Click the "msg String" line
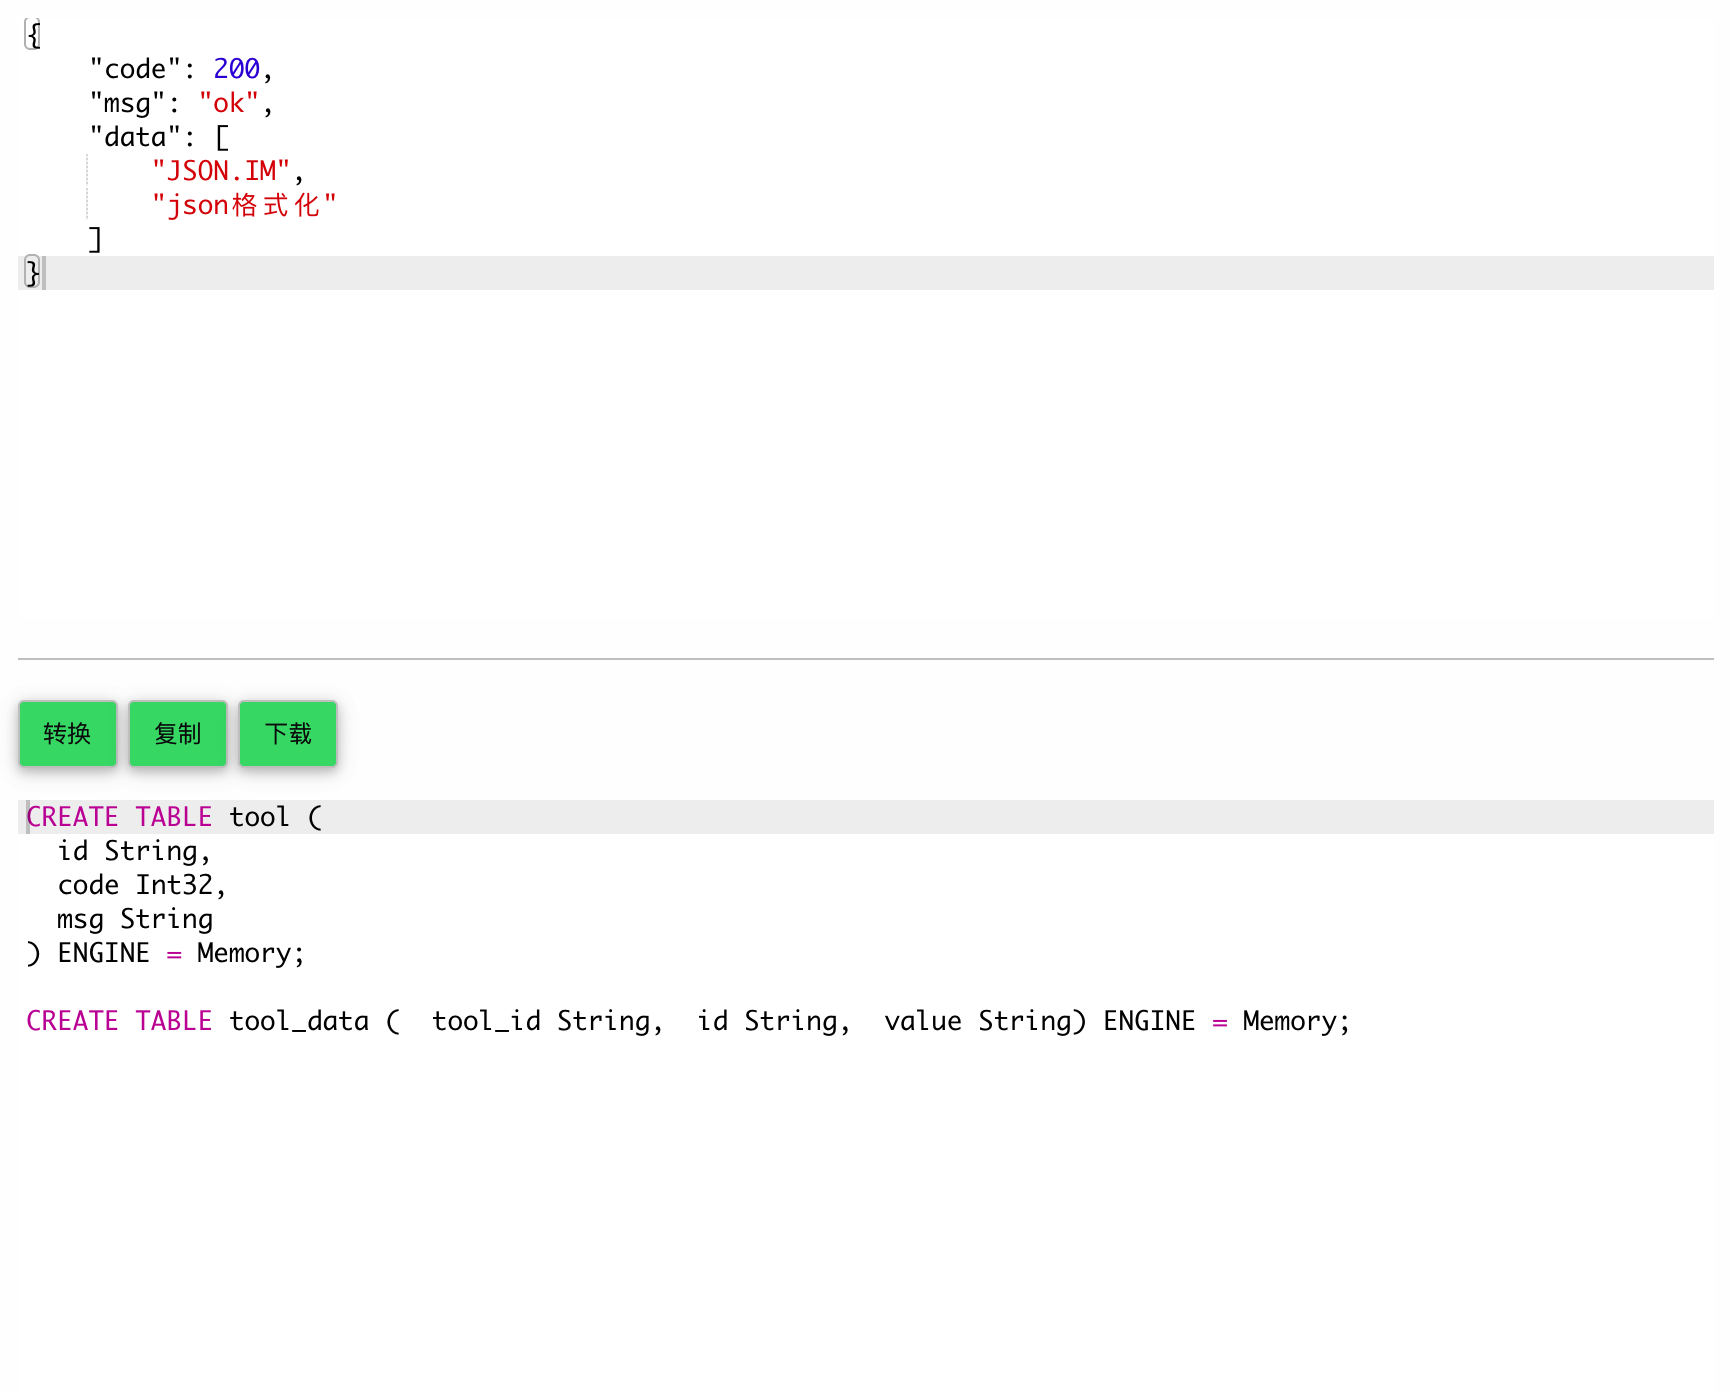1730x1392 pixels. [135, 919]
